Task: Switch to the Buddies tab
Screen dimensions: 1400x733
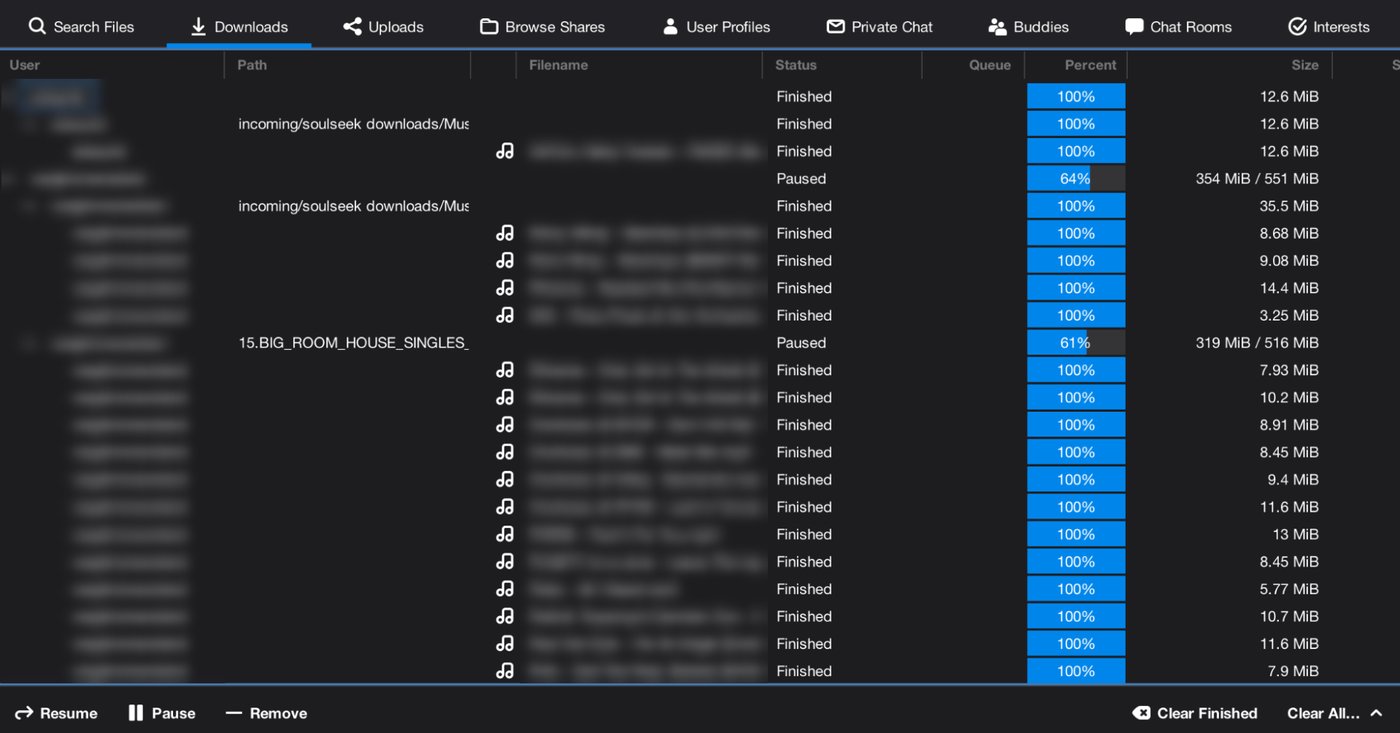Action: click(x=1028, y=27)
